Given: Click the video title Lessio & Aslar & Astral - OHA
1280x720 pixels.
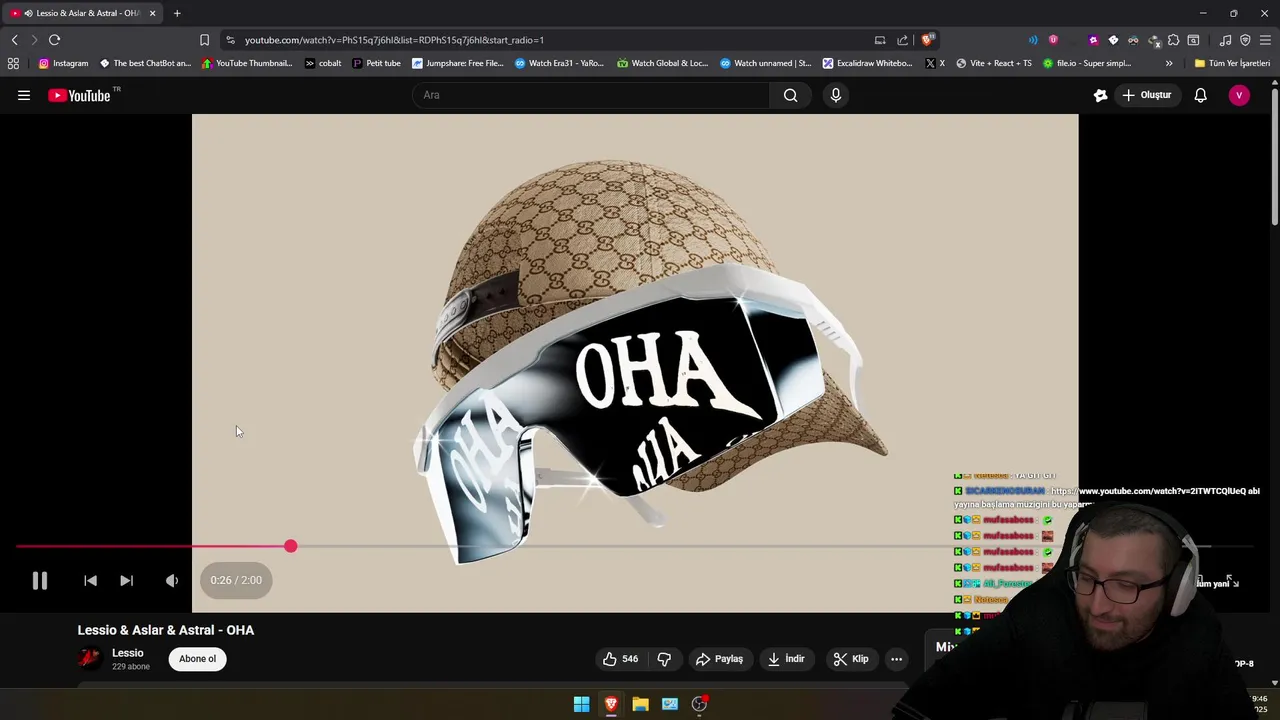Looking at the screenshot, I should [x=166, y=630].
